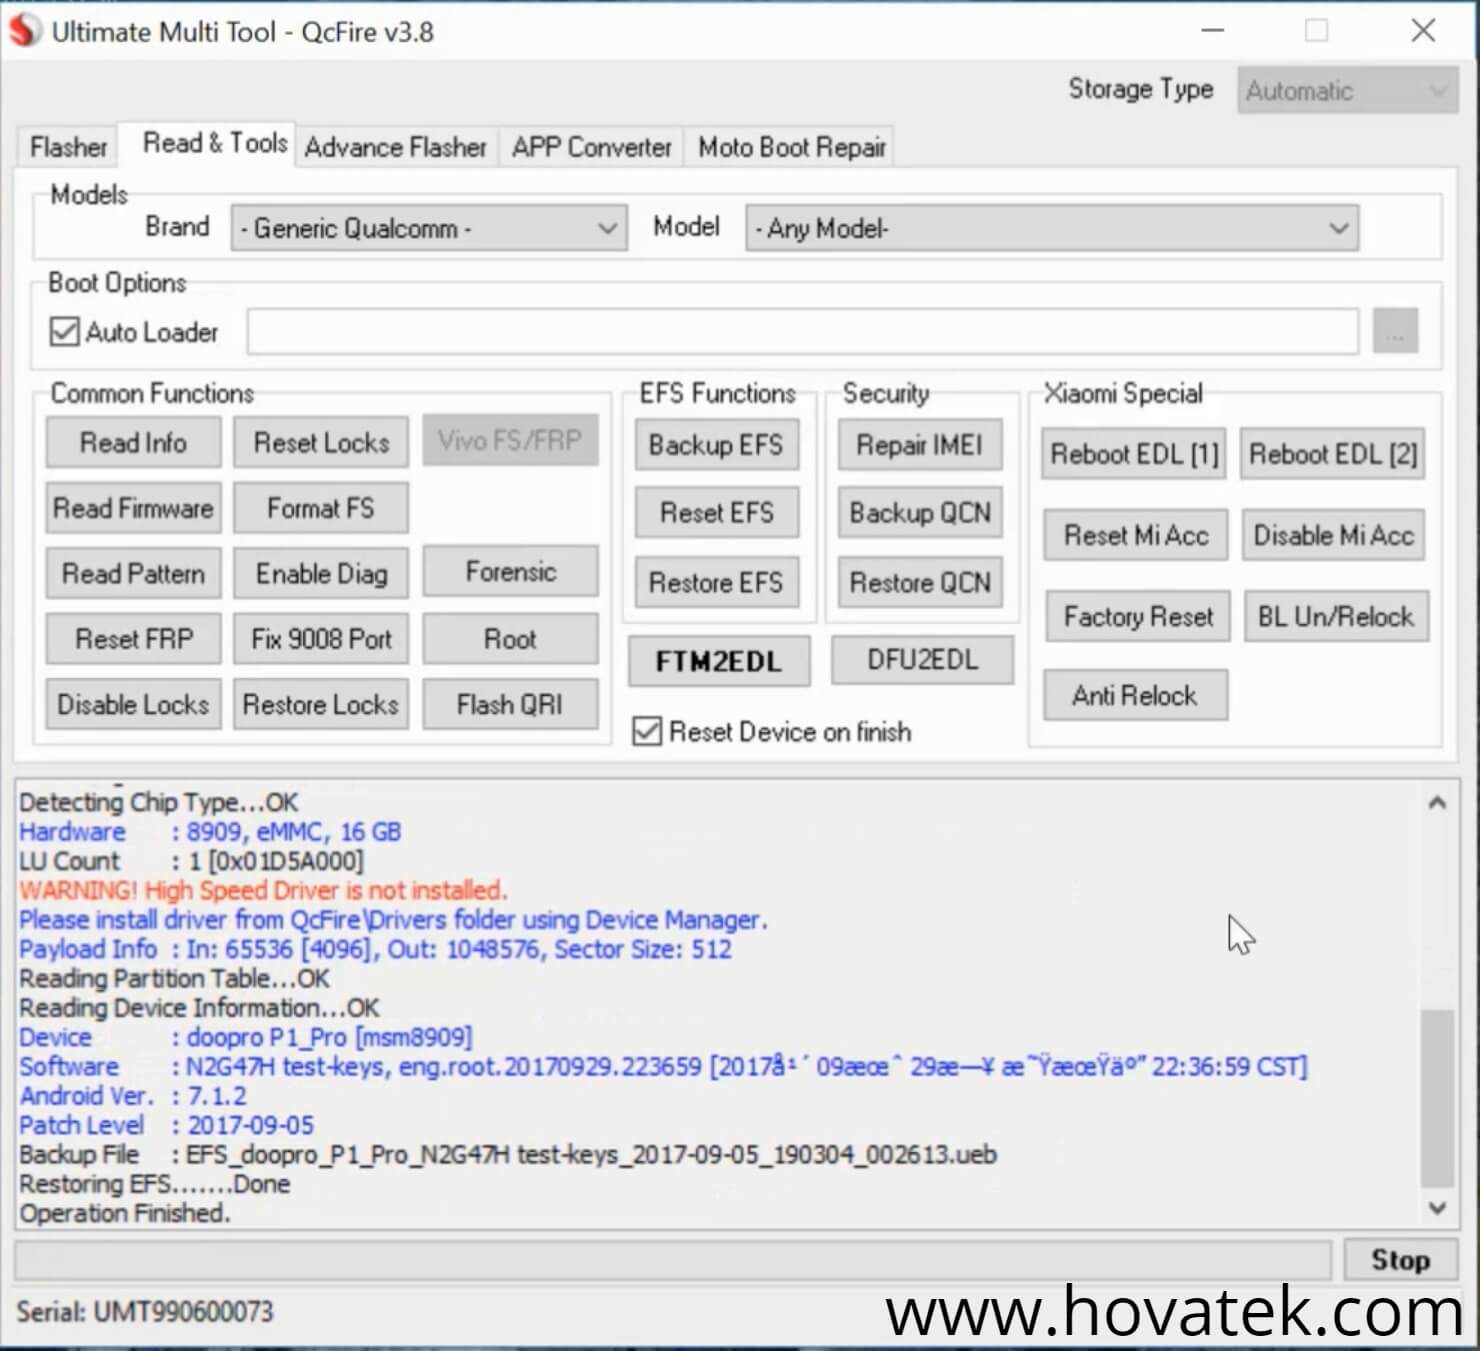Click the browse loader '...' button
Viewport: 1480px width, 1351px height.
pyautogui.click(x=1395, y=331)
